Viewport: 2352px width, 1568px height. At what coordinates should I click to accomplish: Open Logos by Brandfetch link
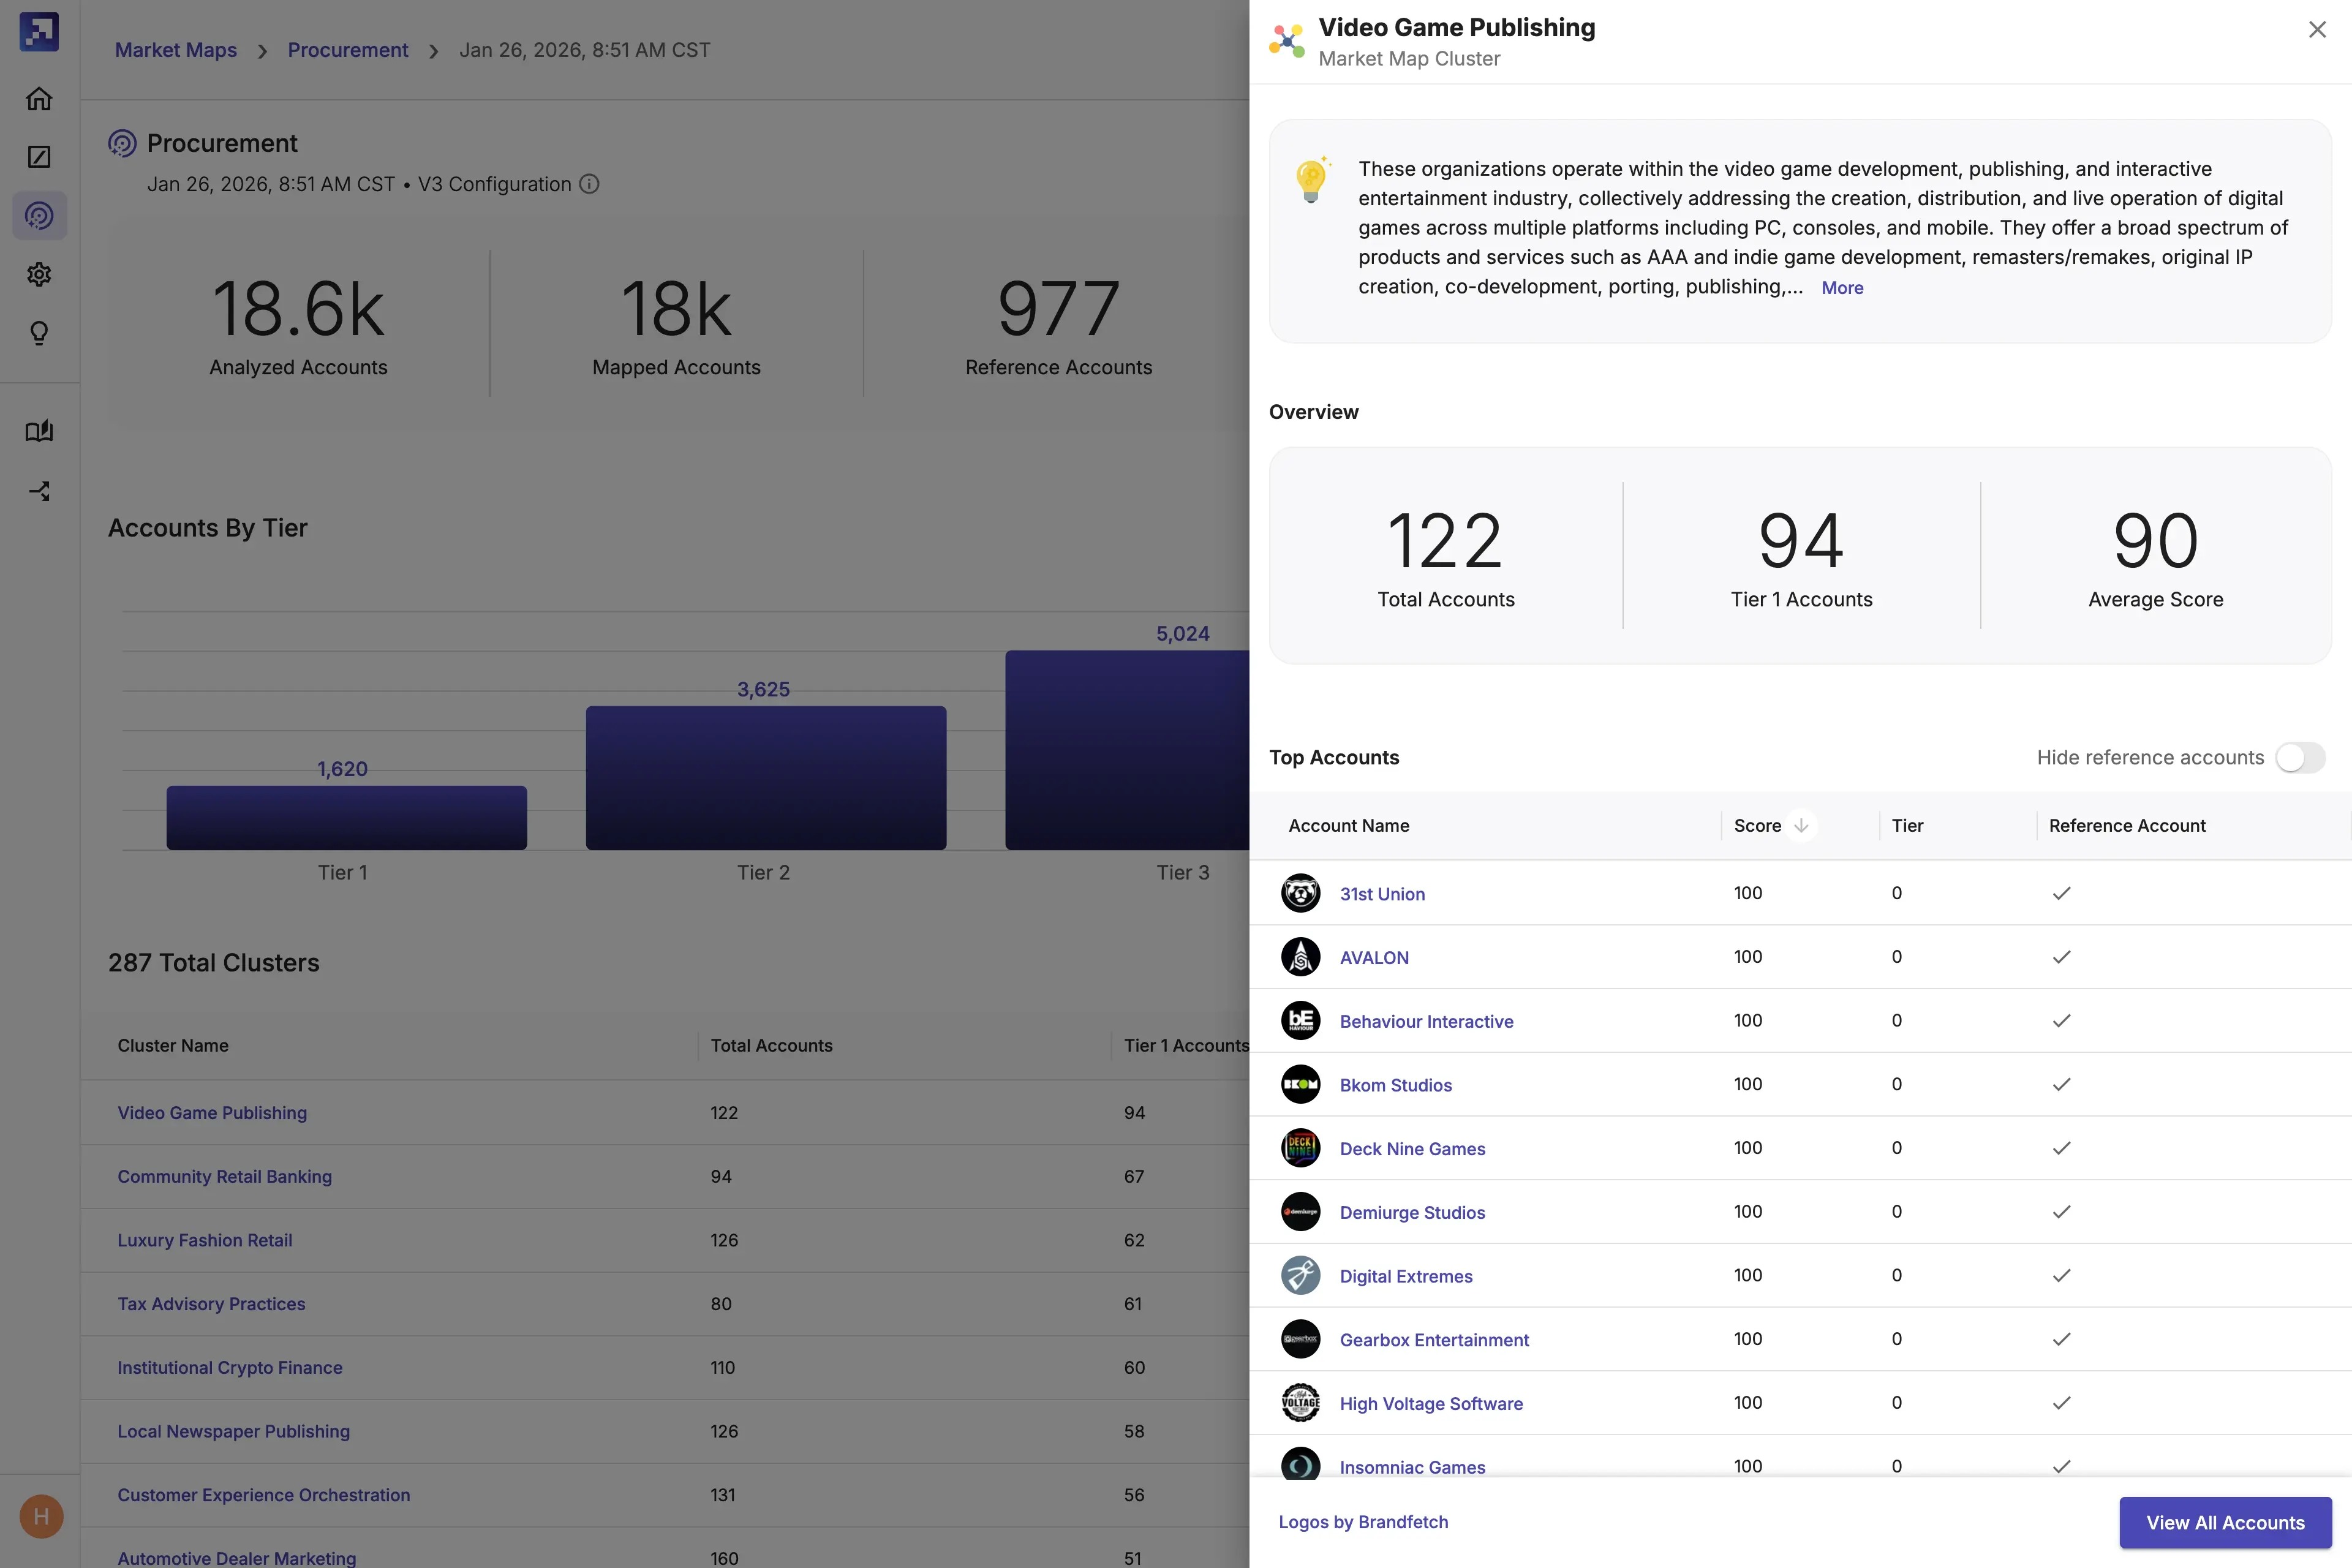pos(1363,1522)
